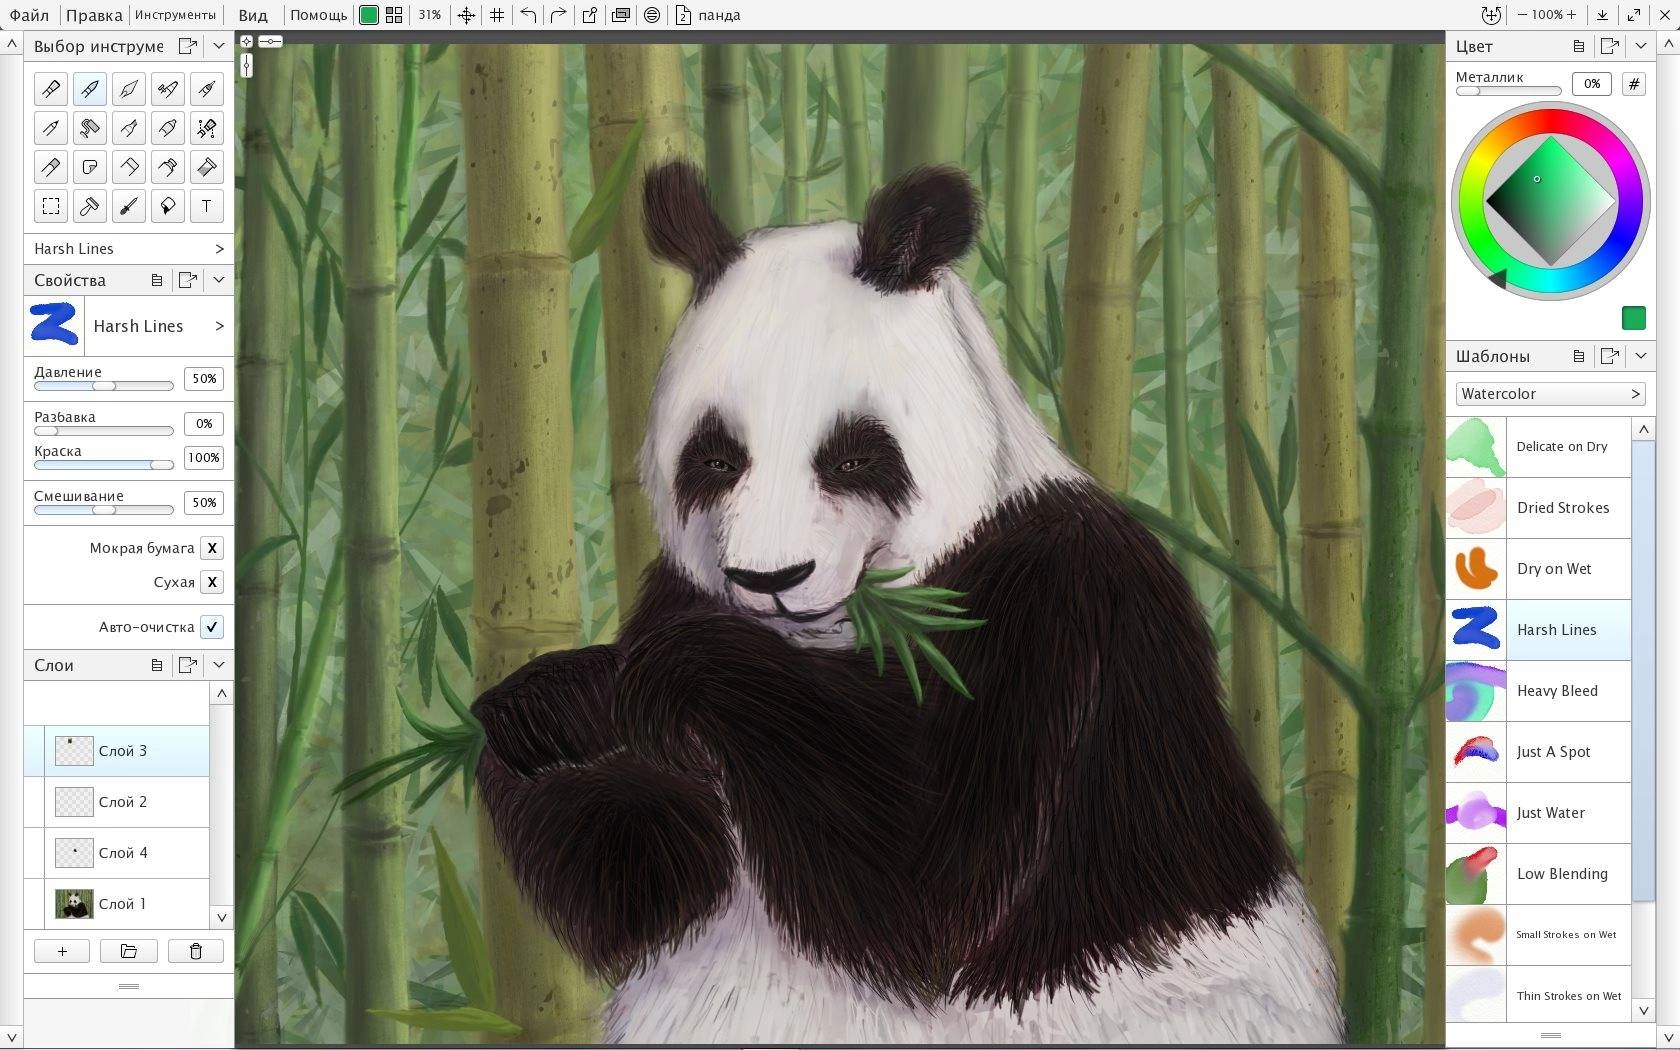Viewport: 1680px width, 1050px height.
Task: Open the Слои panel menu icon
Action: 157,665
